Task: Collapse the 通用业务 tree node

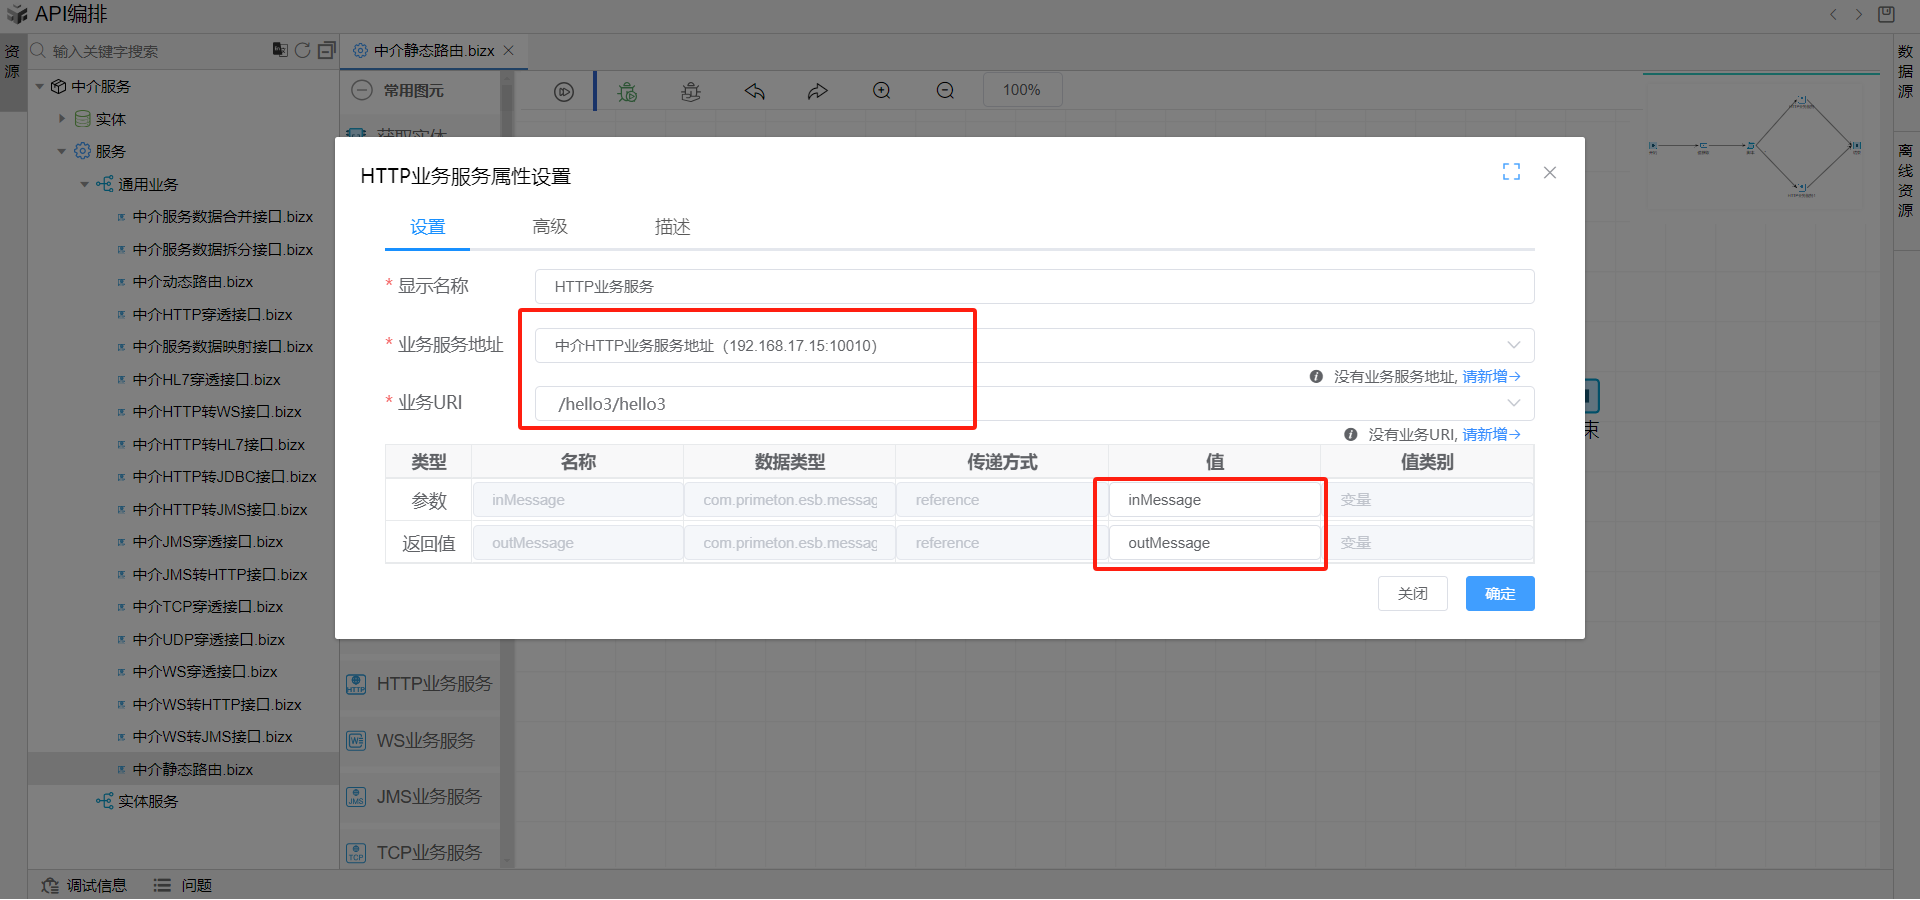Action: click(x=85, y=184)
